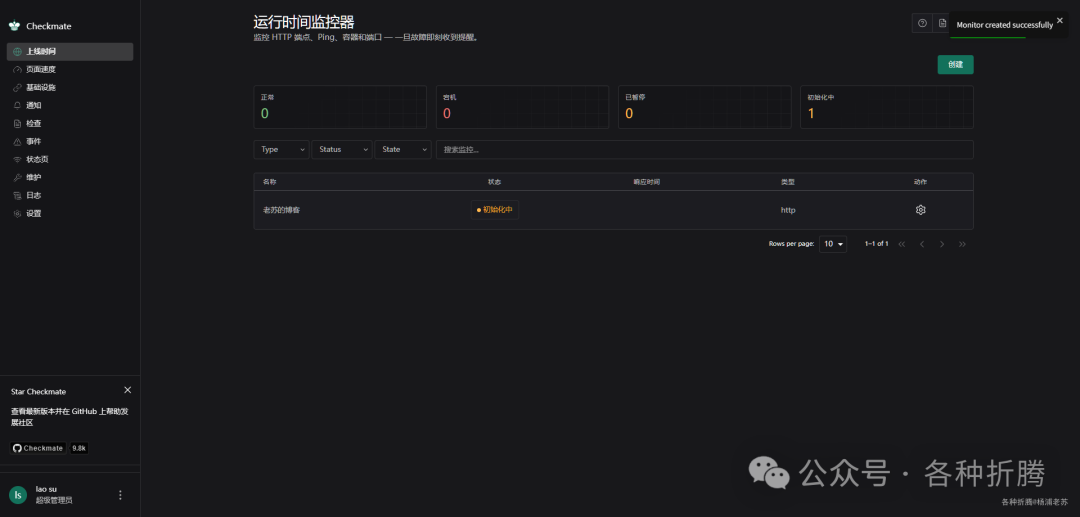
Task: Click the 动作 column header
Action: [x=920, y=182]
